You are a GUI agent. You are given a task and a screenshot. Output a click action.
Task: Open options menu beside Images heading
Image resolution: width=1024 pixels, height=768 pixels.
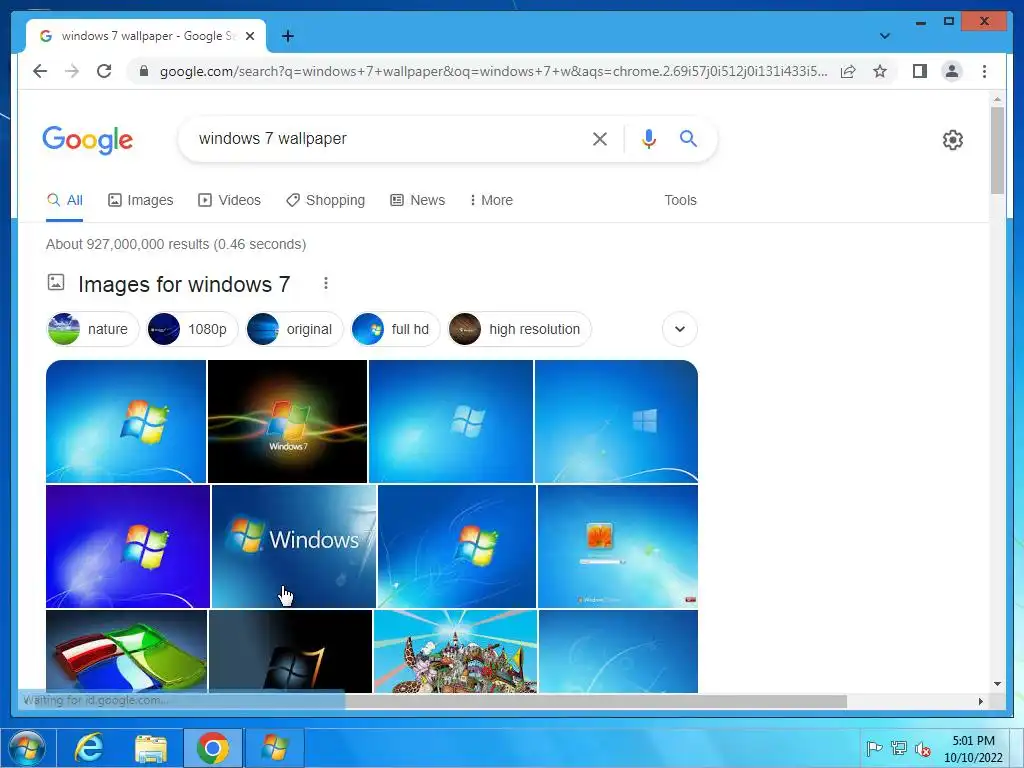326,283
